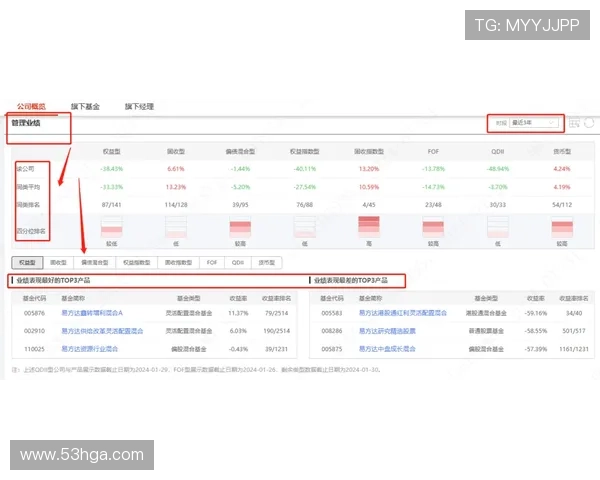The width and height of the screenshot is (600, 480).
Task: Click the QDII percentile bar rated 低
Action: [498, 227]
